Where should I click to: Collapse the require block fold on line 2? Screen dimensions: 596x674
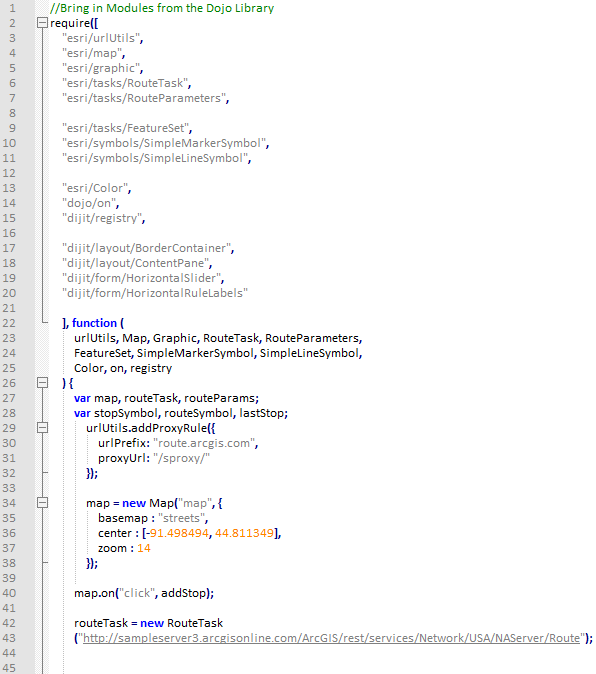pos(42,23)
